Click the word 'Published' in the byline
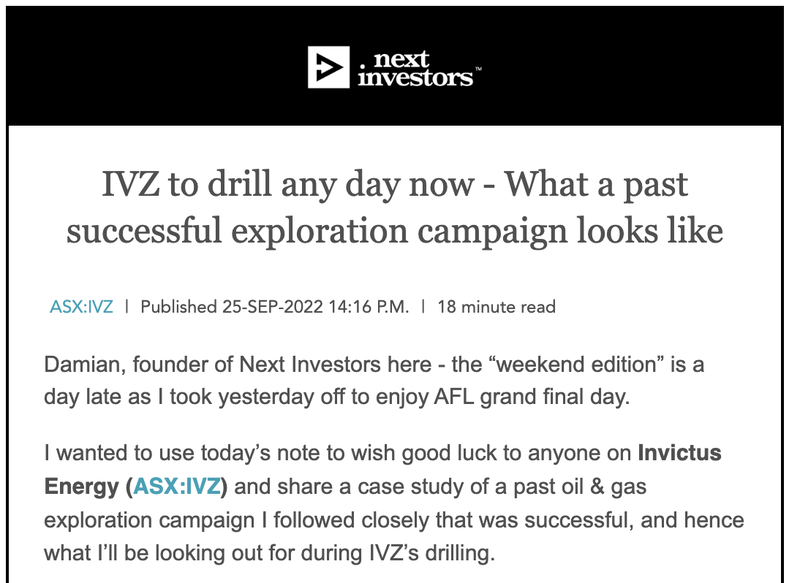The image size is (800, 583). click(179, 307)
